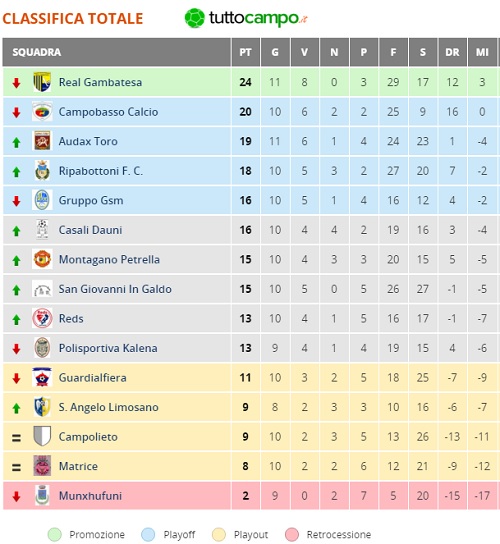Image resolution: width=500 pixels, height=544 pixels.
Task: Click the Campobasso Calcio club logo
Action: click(x=42, y=111)
